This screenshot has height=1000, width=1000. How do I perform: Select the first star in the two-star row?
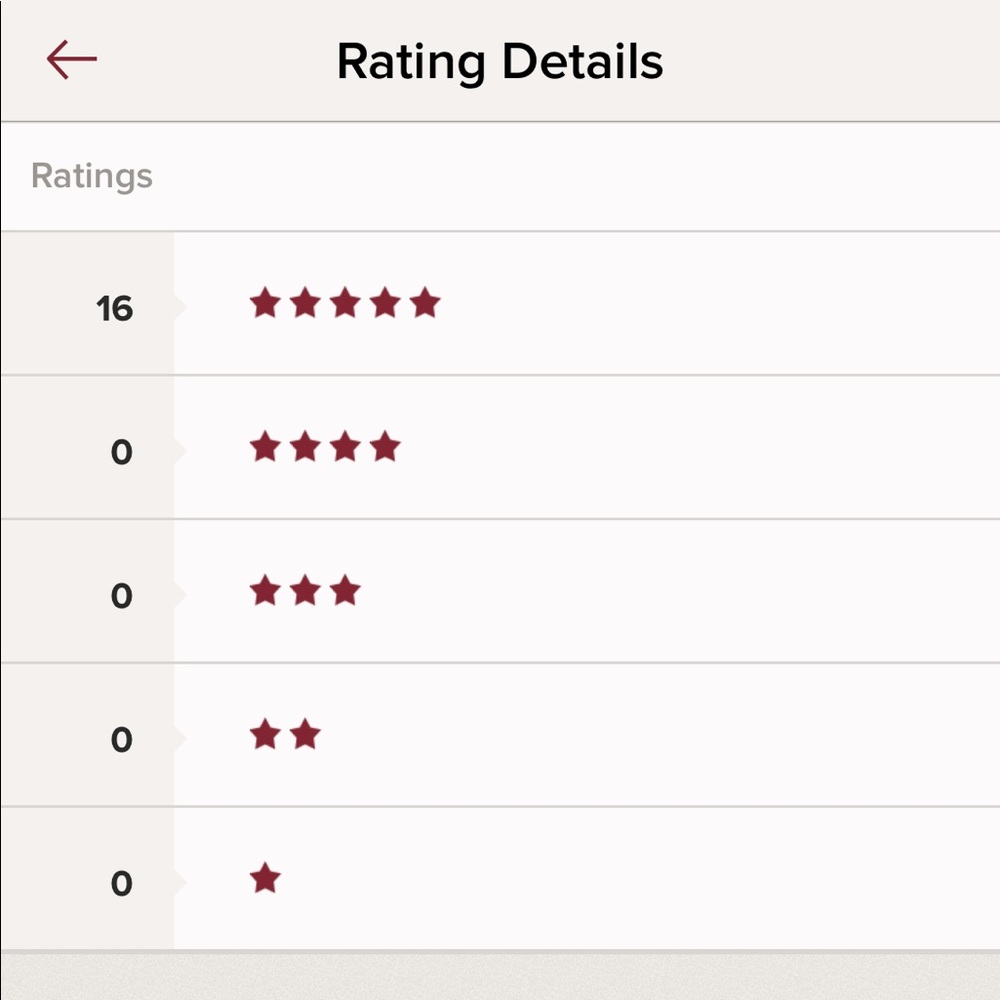tap(266, 736)
